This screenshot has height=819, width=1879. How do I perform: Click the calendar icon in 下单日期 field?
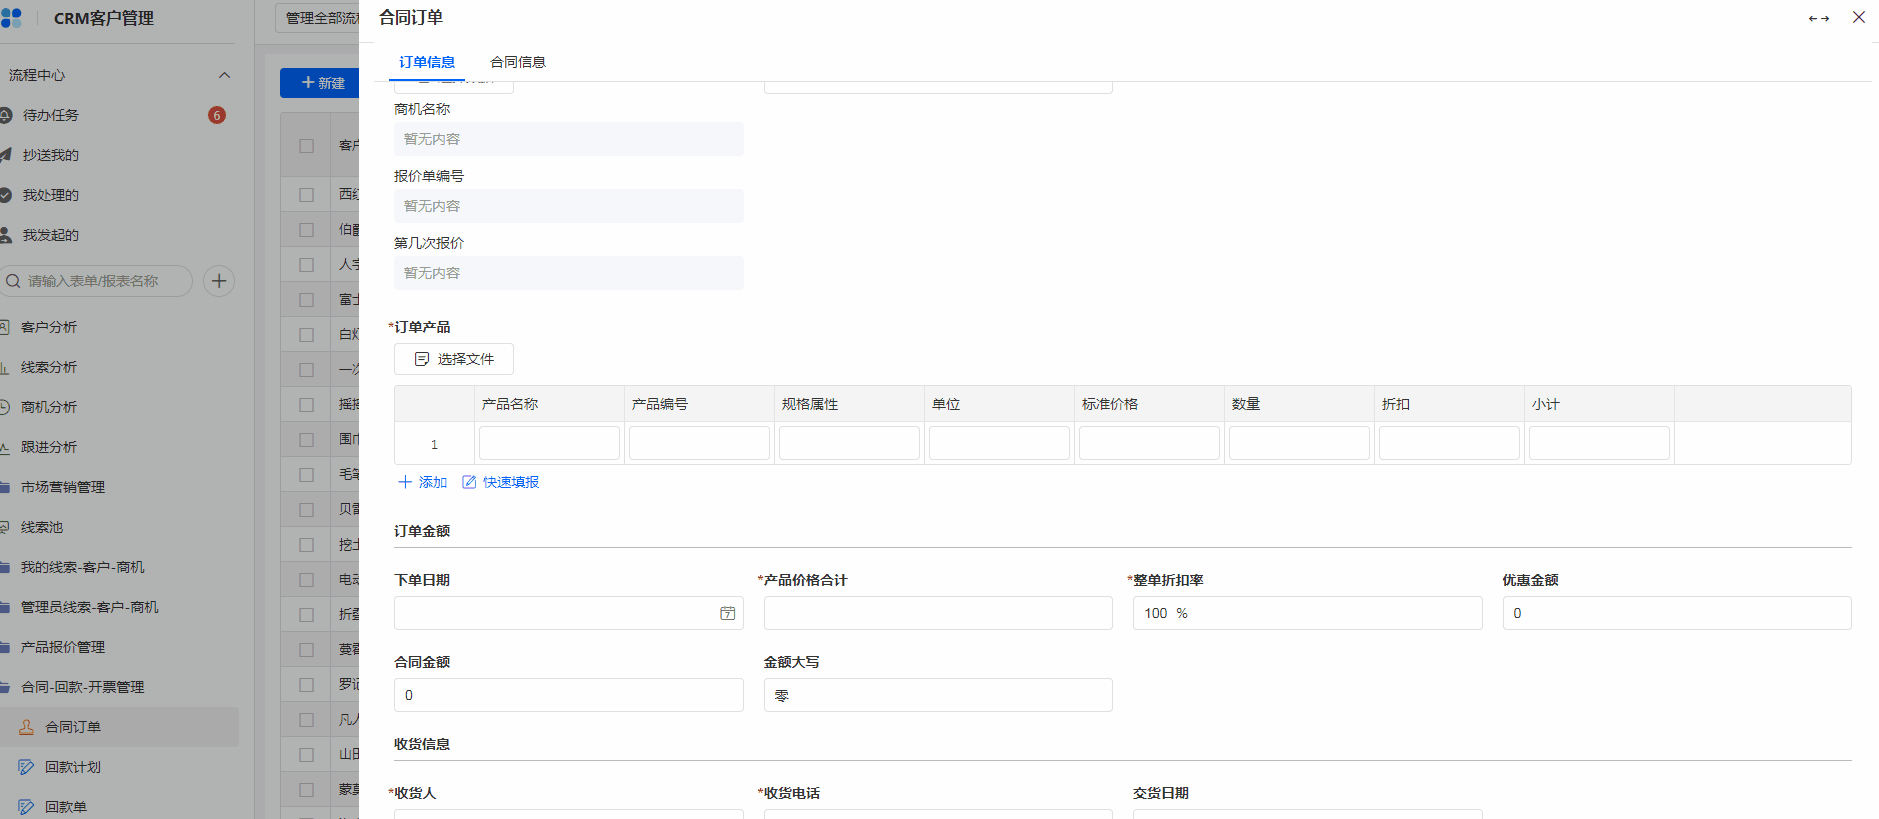[x=727, y=613]
